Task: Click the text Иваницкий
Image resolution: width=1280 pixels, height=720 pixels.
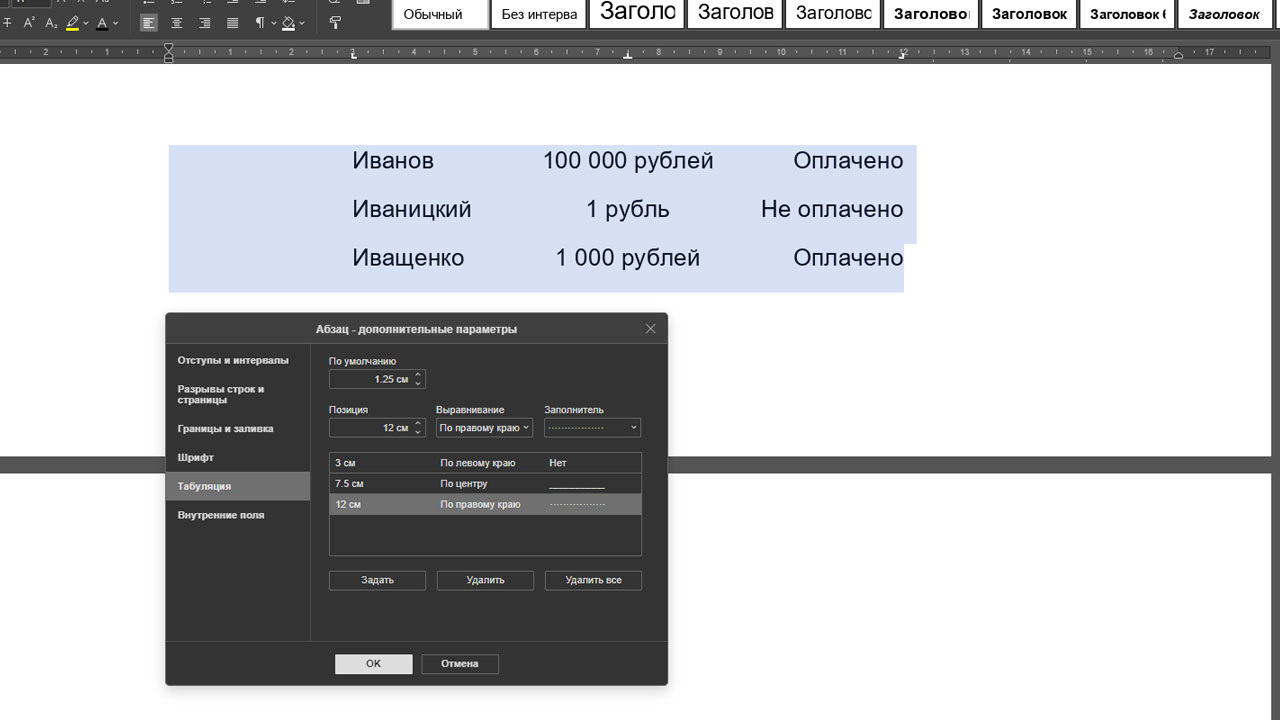Action: pos(411,210)
